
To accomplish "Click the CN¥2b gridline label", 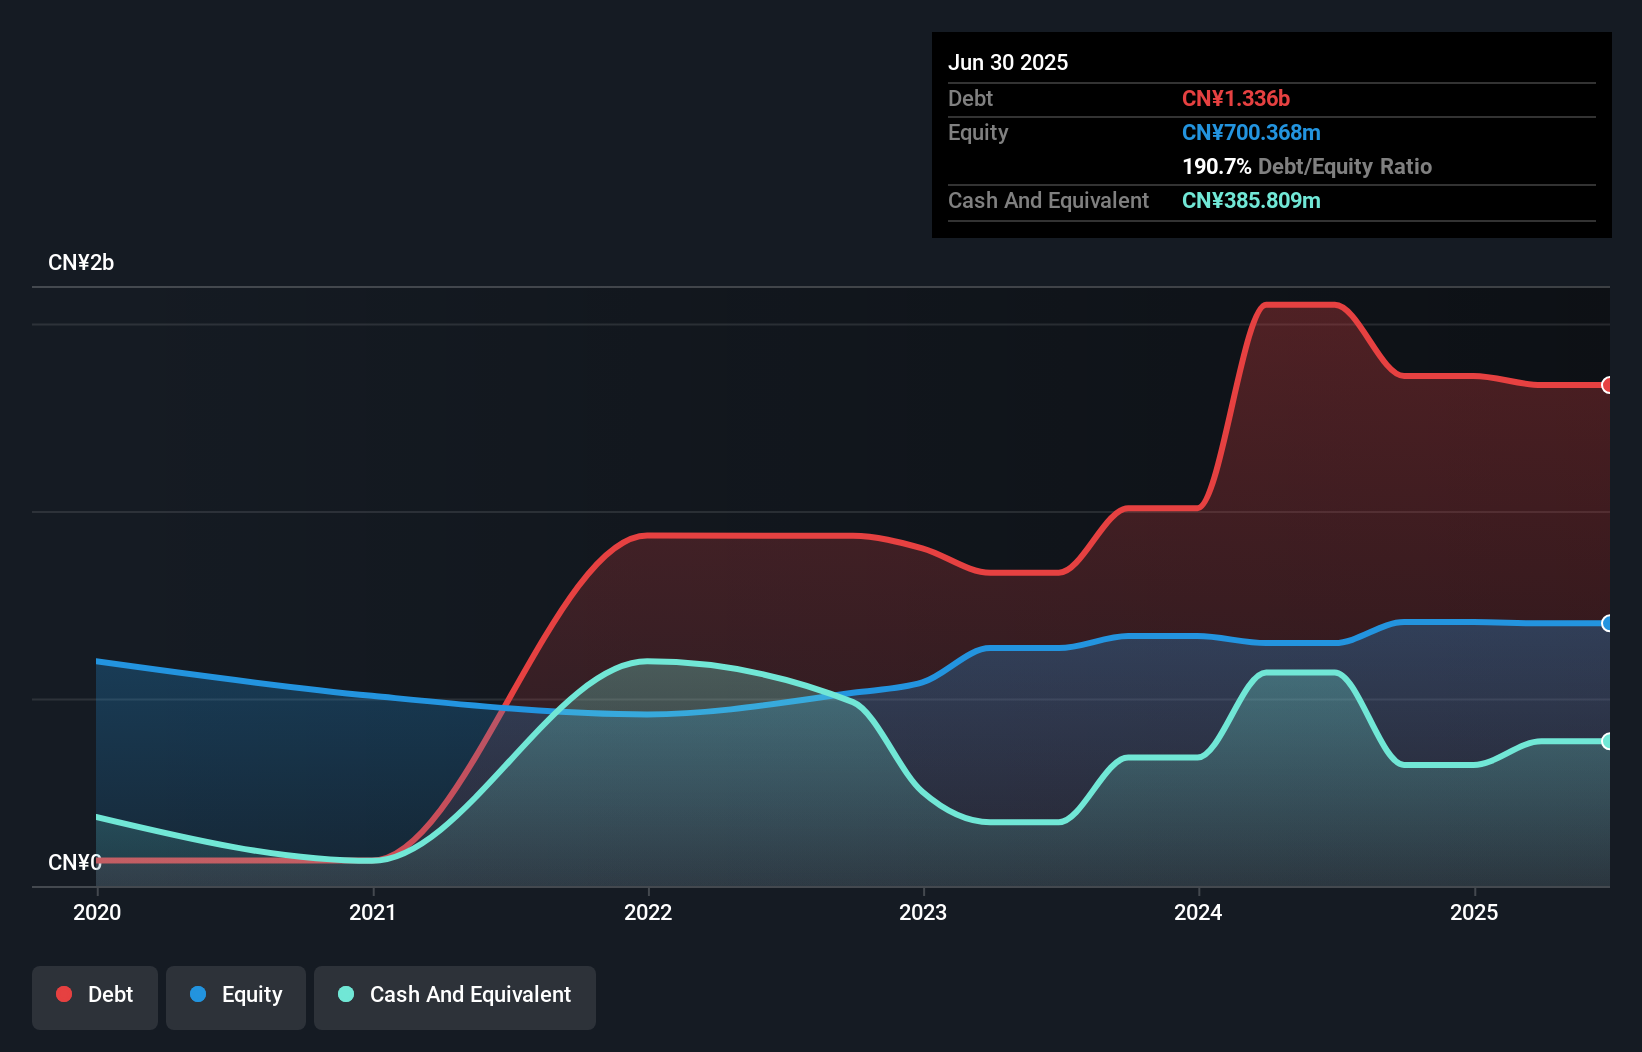I will (x=81, y=262).
